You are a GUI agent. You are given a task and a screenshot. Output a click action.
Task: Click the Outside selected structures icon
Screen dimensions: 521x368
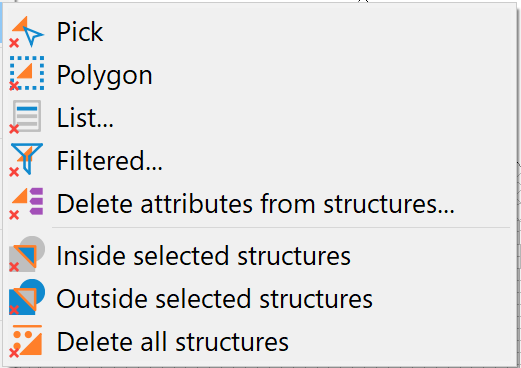click(27, 297)
